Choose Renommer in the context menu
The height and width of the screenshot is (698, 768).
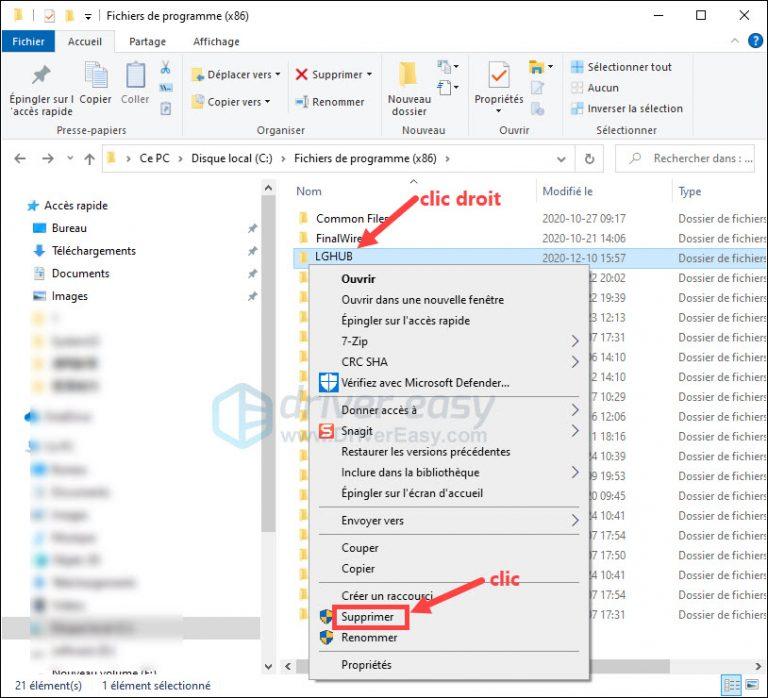point(369,637)
